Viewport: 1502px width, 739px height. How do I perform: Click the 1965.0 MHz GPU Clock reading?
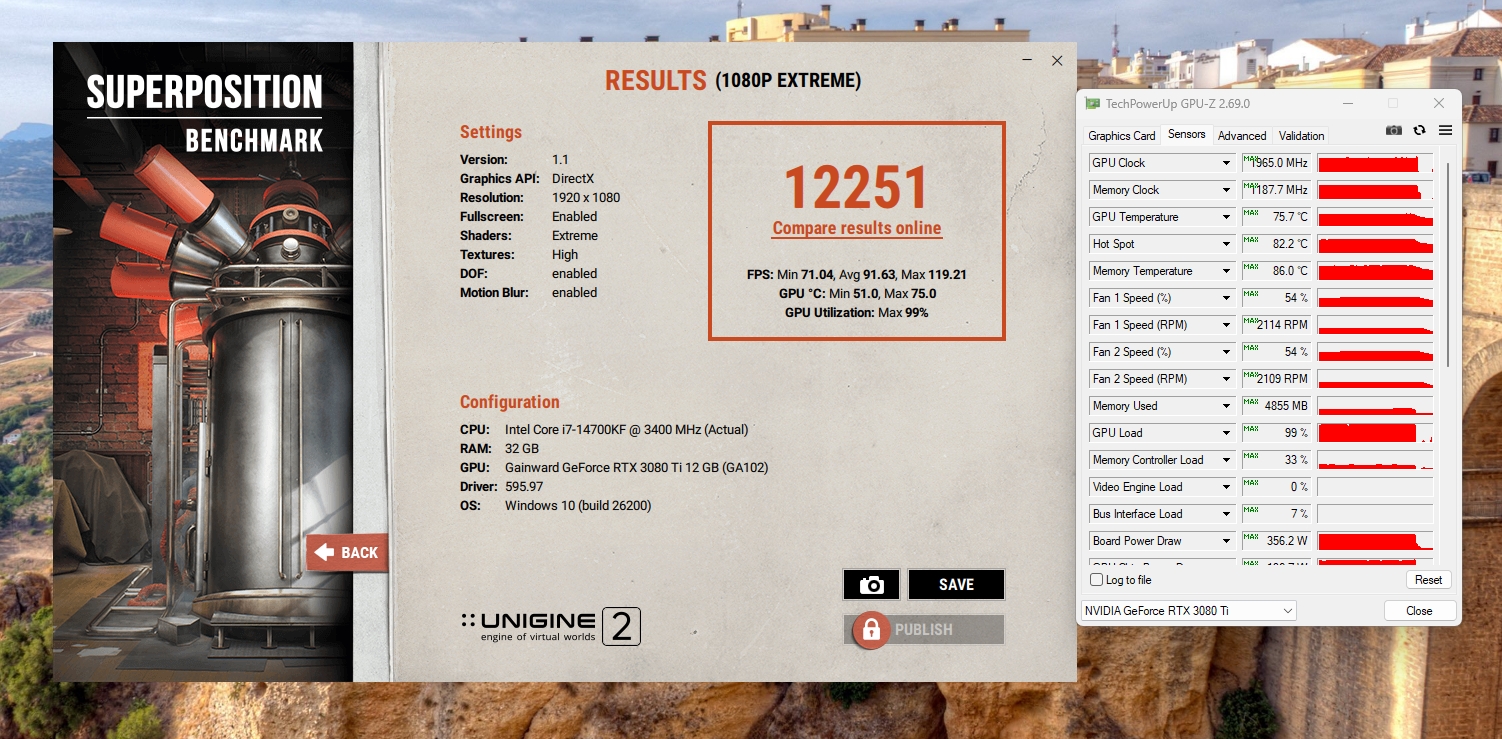(1277, 163)
